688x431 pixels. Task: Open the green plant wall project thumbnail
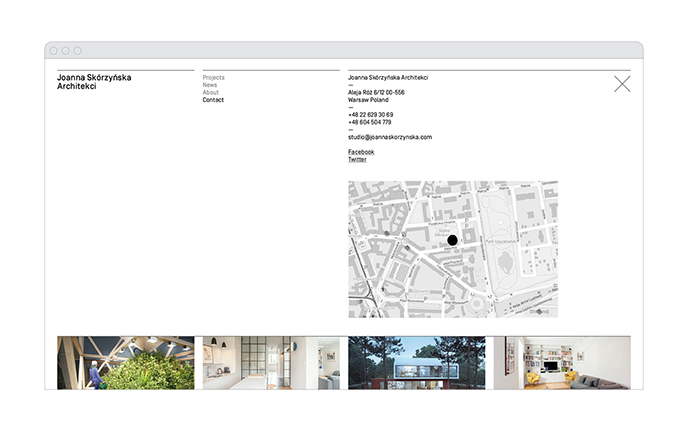tap(126, 362)
